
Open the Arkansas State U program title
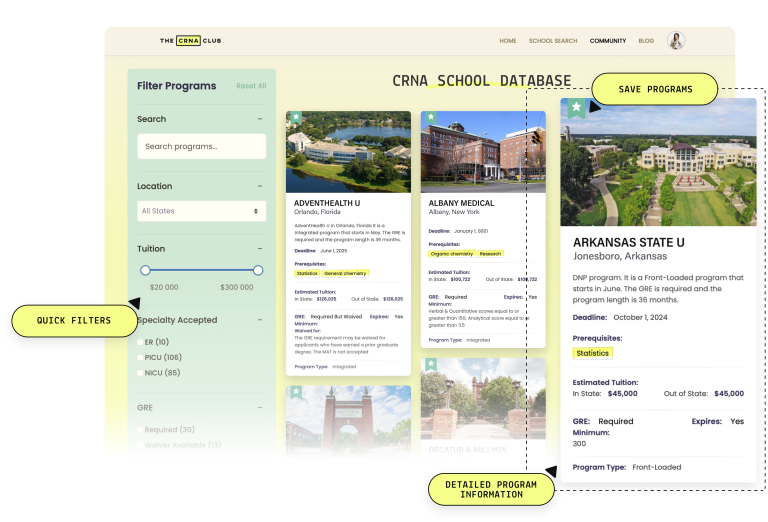(629, 242)
